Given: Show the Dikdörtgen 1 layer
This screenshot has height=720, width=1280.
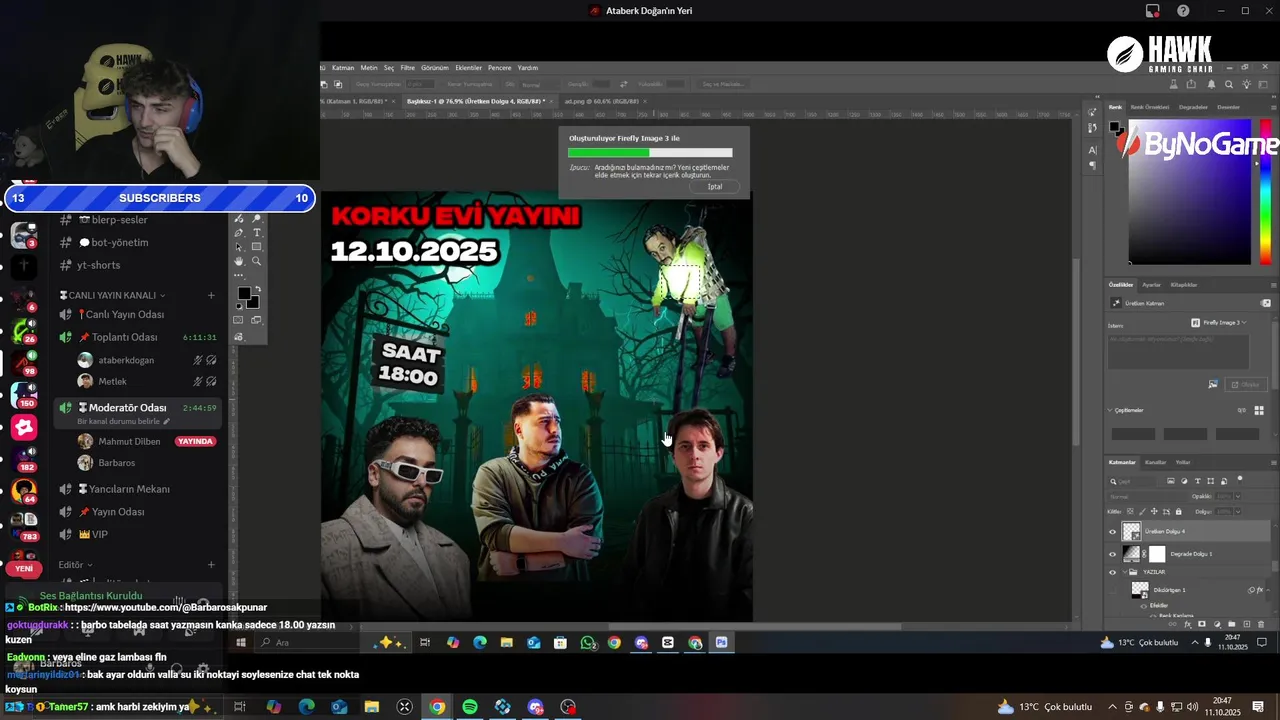Looking at the screenshot, I should [x=1112, y=590].
